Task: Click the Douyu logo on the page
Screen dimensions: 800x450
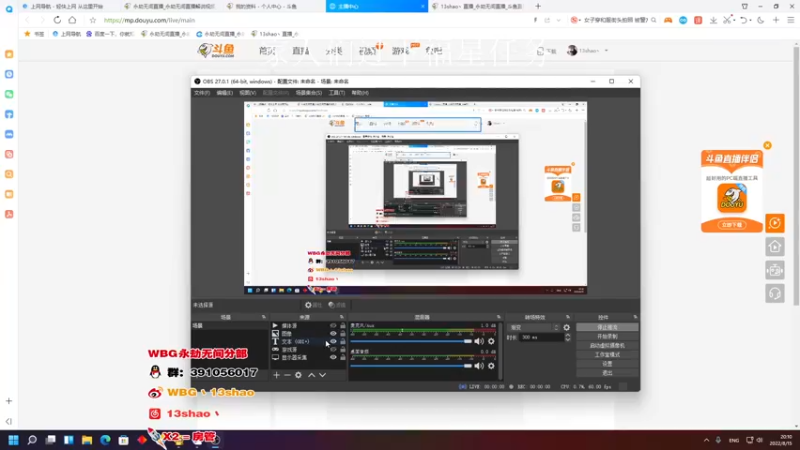Action: pyautogui.click(x=217, y=50)
